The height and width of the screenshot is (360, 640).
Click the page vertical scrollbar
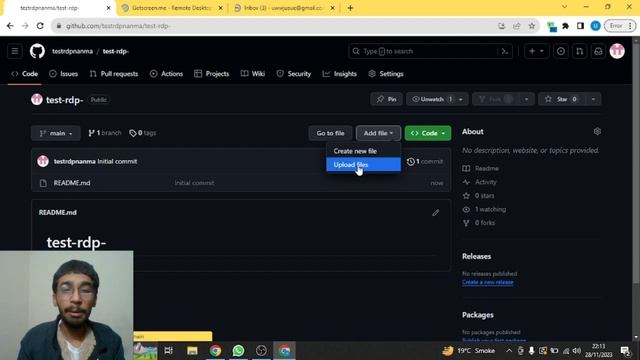tap(636, 163)
